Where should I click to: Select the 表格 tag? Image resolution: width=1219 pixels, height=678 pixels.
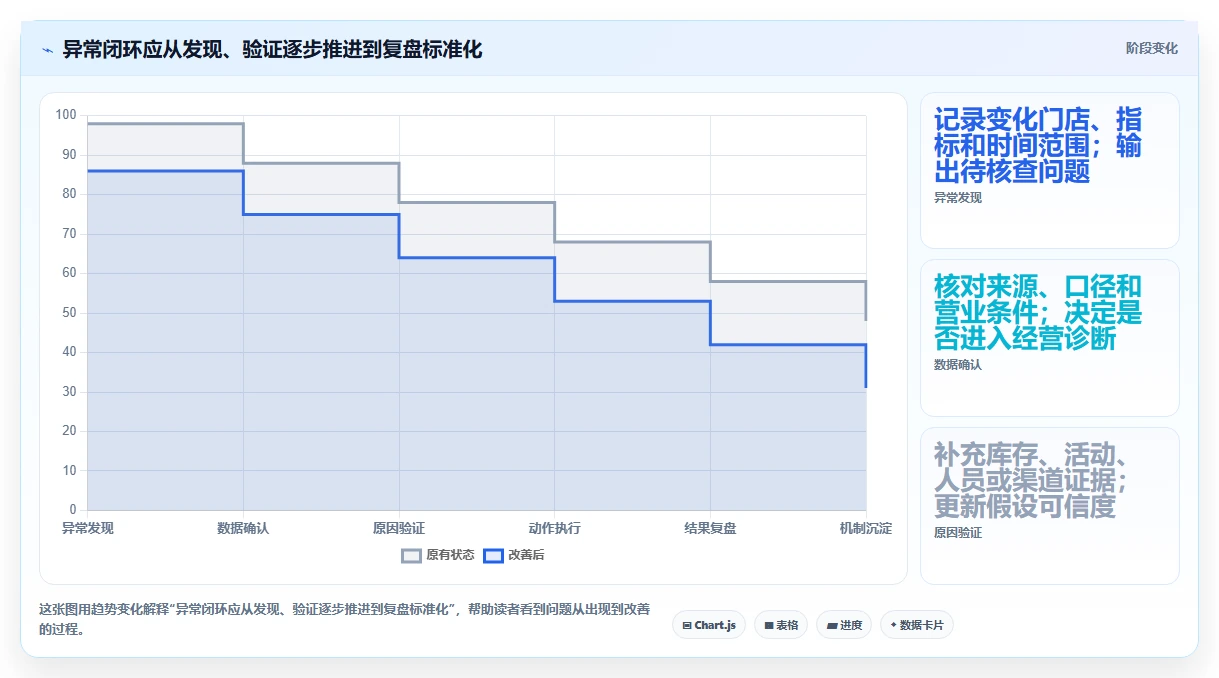781,625
